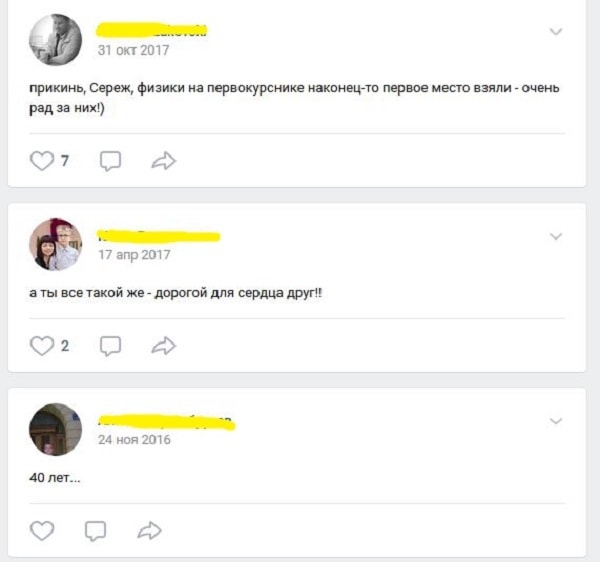Expand options chevron on 24 ноя 2016 post
Image resolution: width=600 pixels, height=562 pixels.
(556, 421)
